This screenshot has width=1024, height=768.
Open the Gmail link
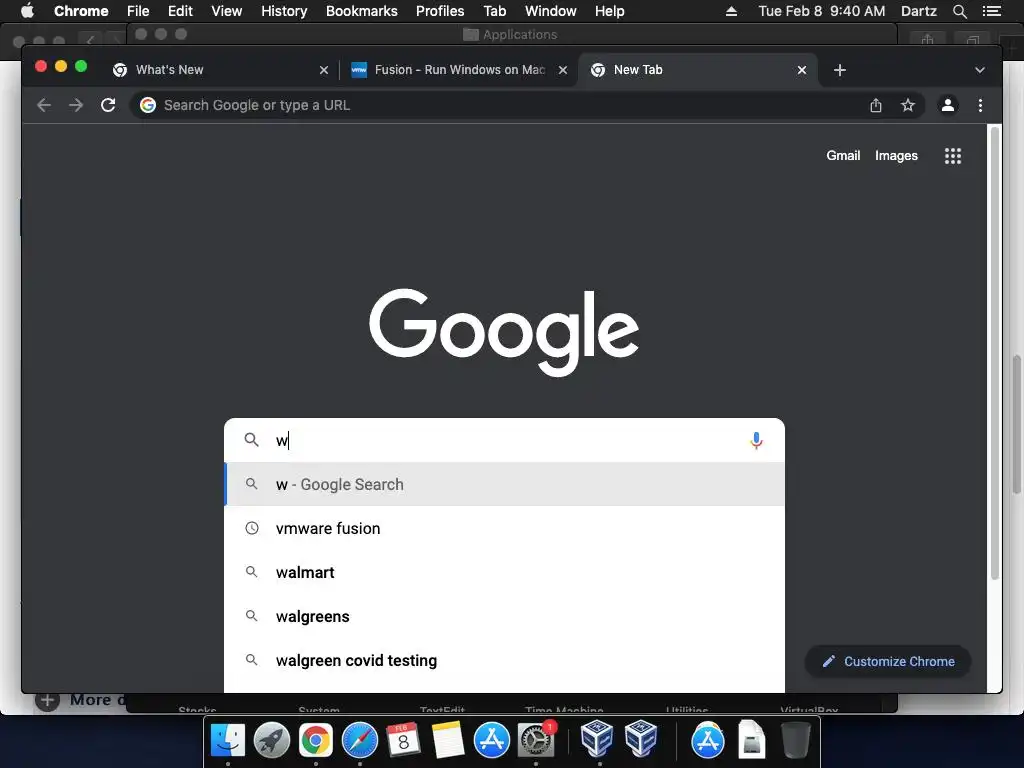click(x=843, y=155)
